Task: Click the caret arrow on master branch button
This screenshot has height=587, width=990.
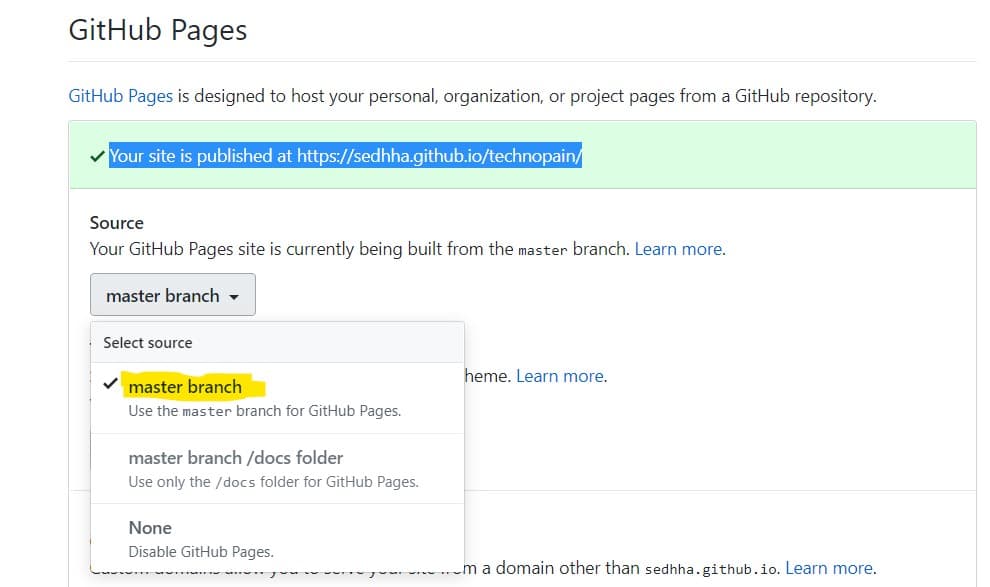Action: (x=234, y=297)
